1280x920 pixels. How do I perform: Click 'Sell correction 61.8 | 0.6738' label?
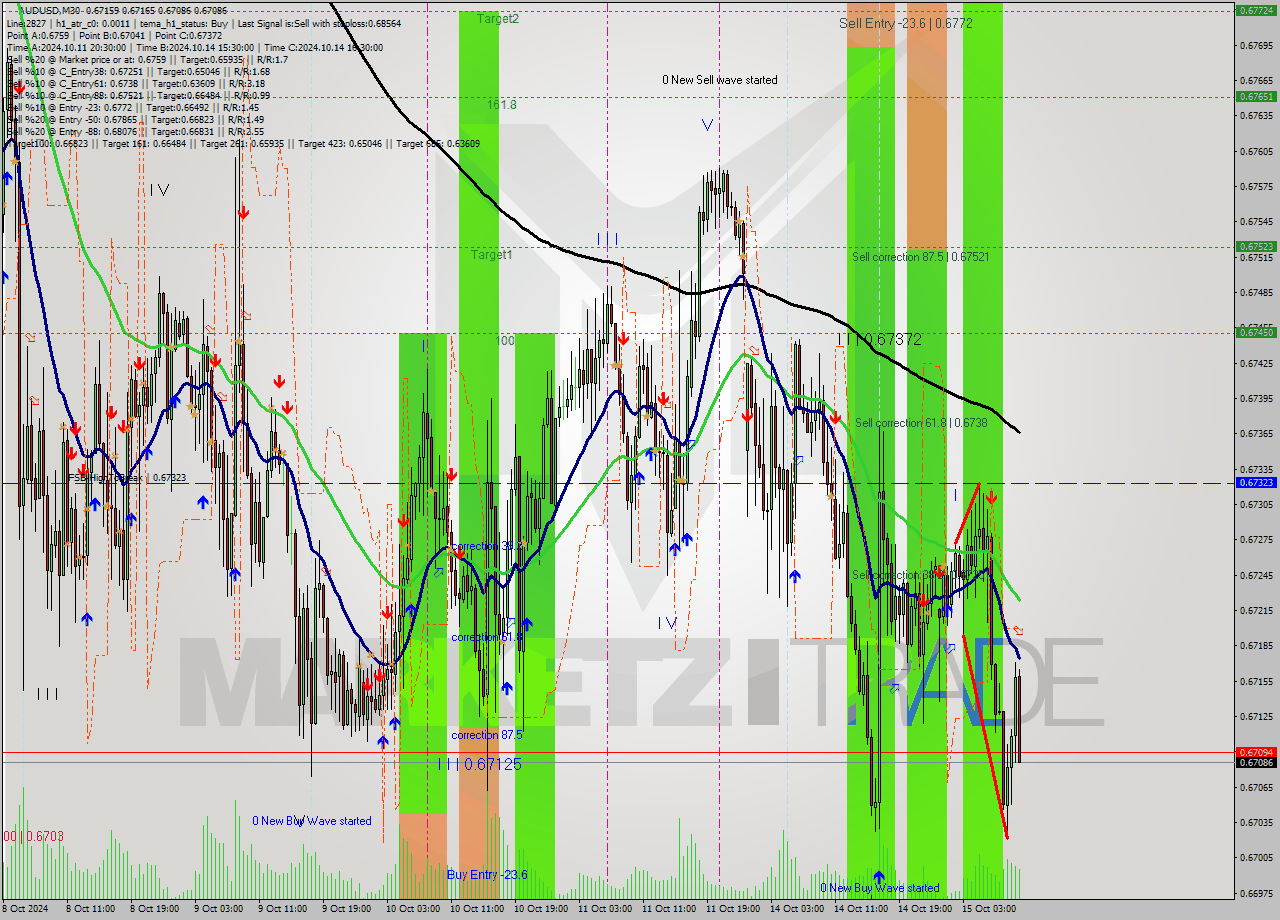click(x=921, y=423)
